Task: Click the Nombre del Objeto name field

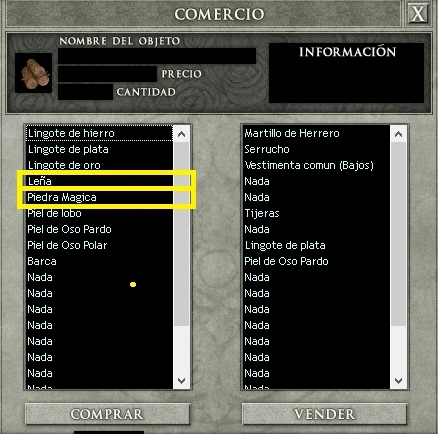Action: (x=157, y=56)
